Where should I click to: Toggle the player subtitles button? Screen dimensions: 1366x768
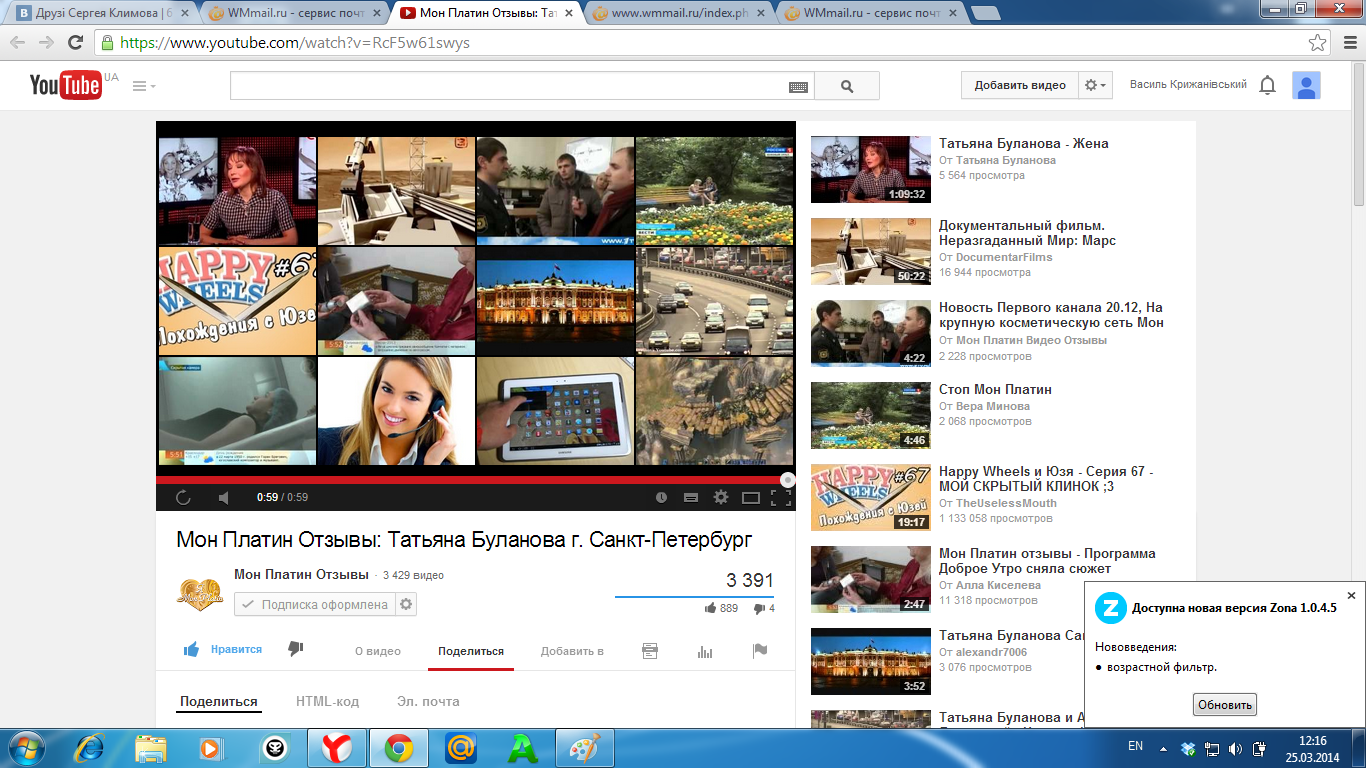(x=690, y=497)
